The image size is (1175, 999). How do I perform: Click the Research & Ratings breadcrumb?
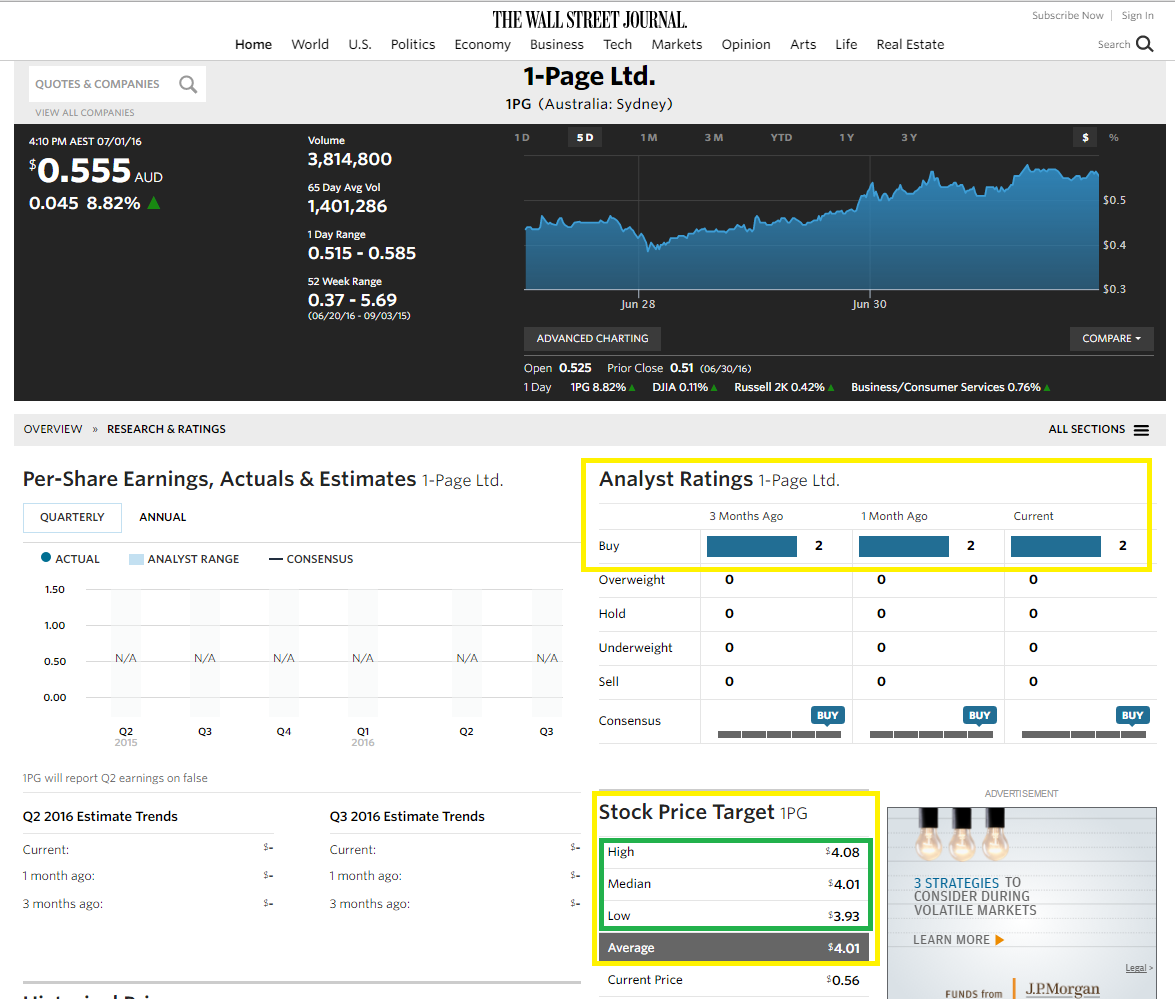[166, 429]
